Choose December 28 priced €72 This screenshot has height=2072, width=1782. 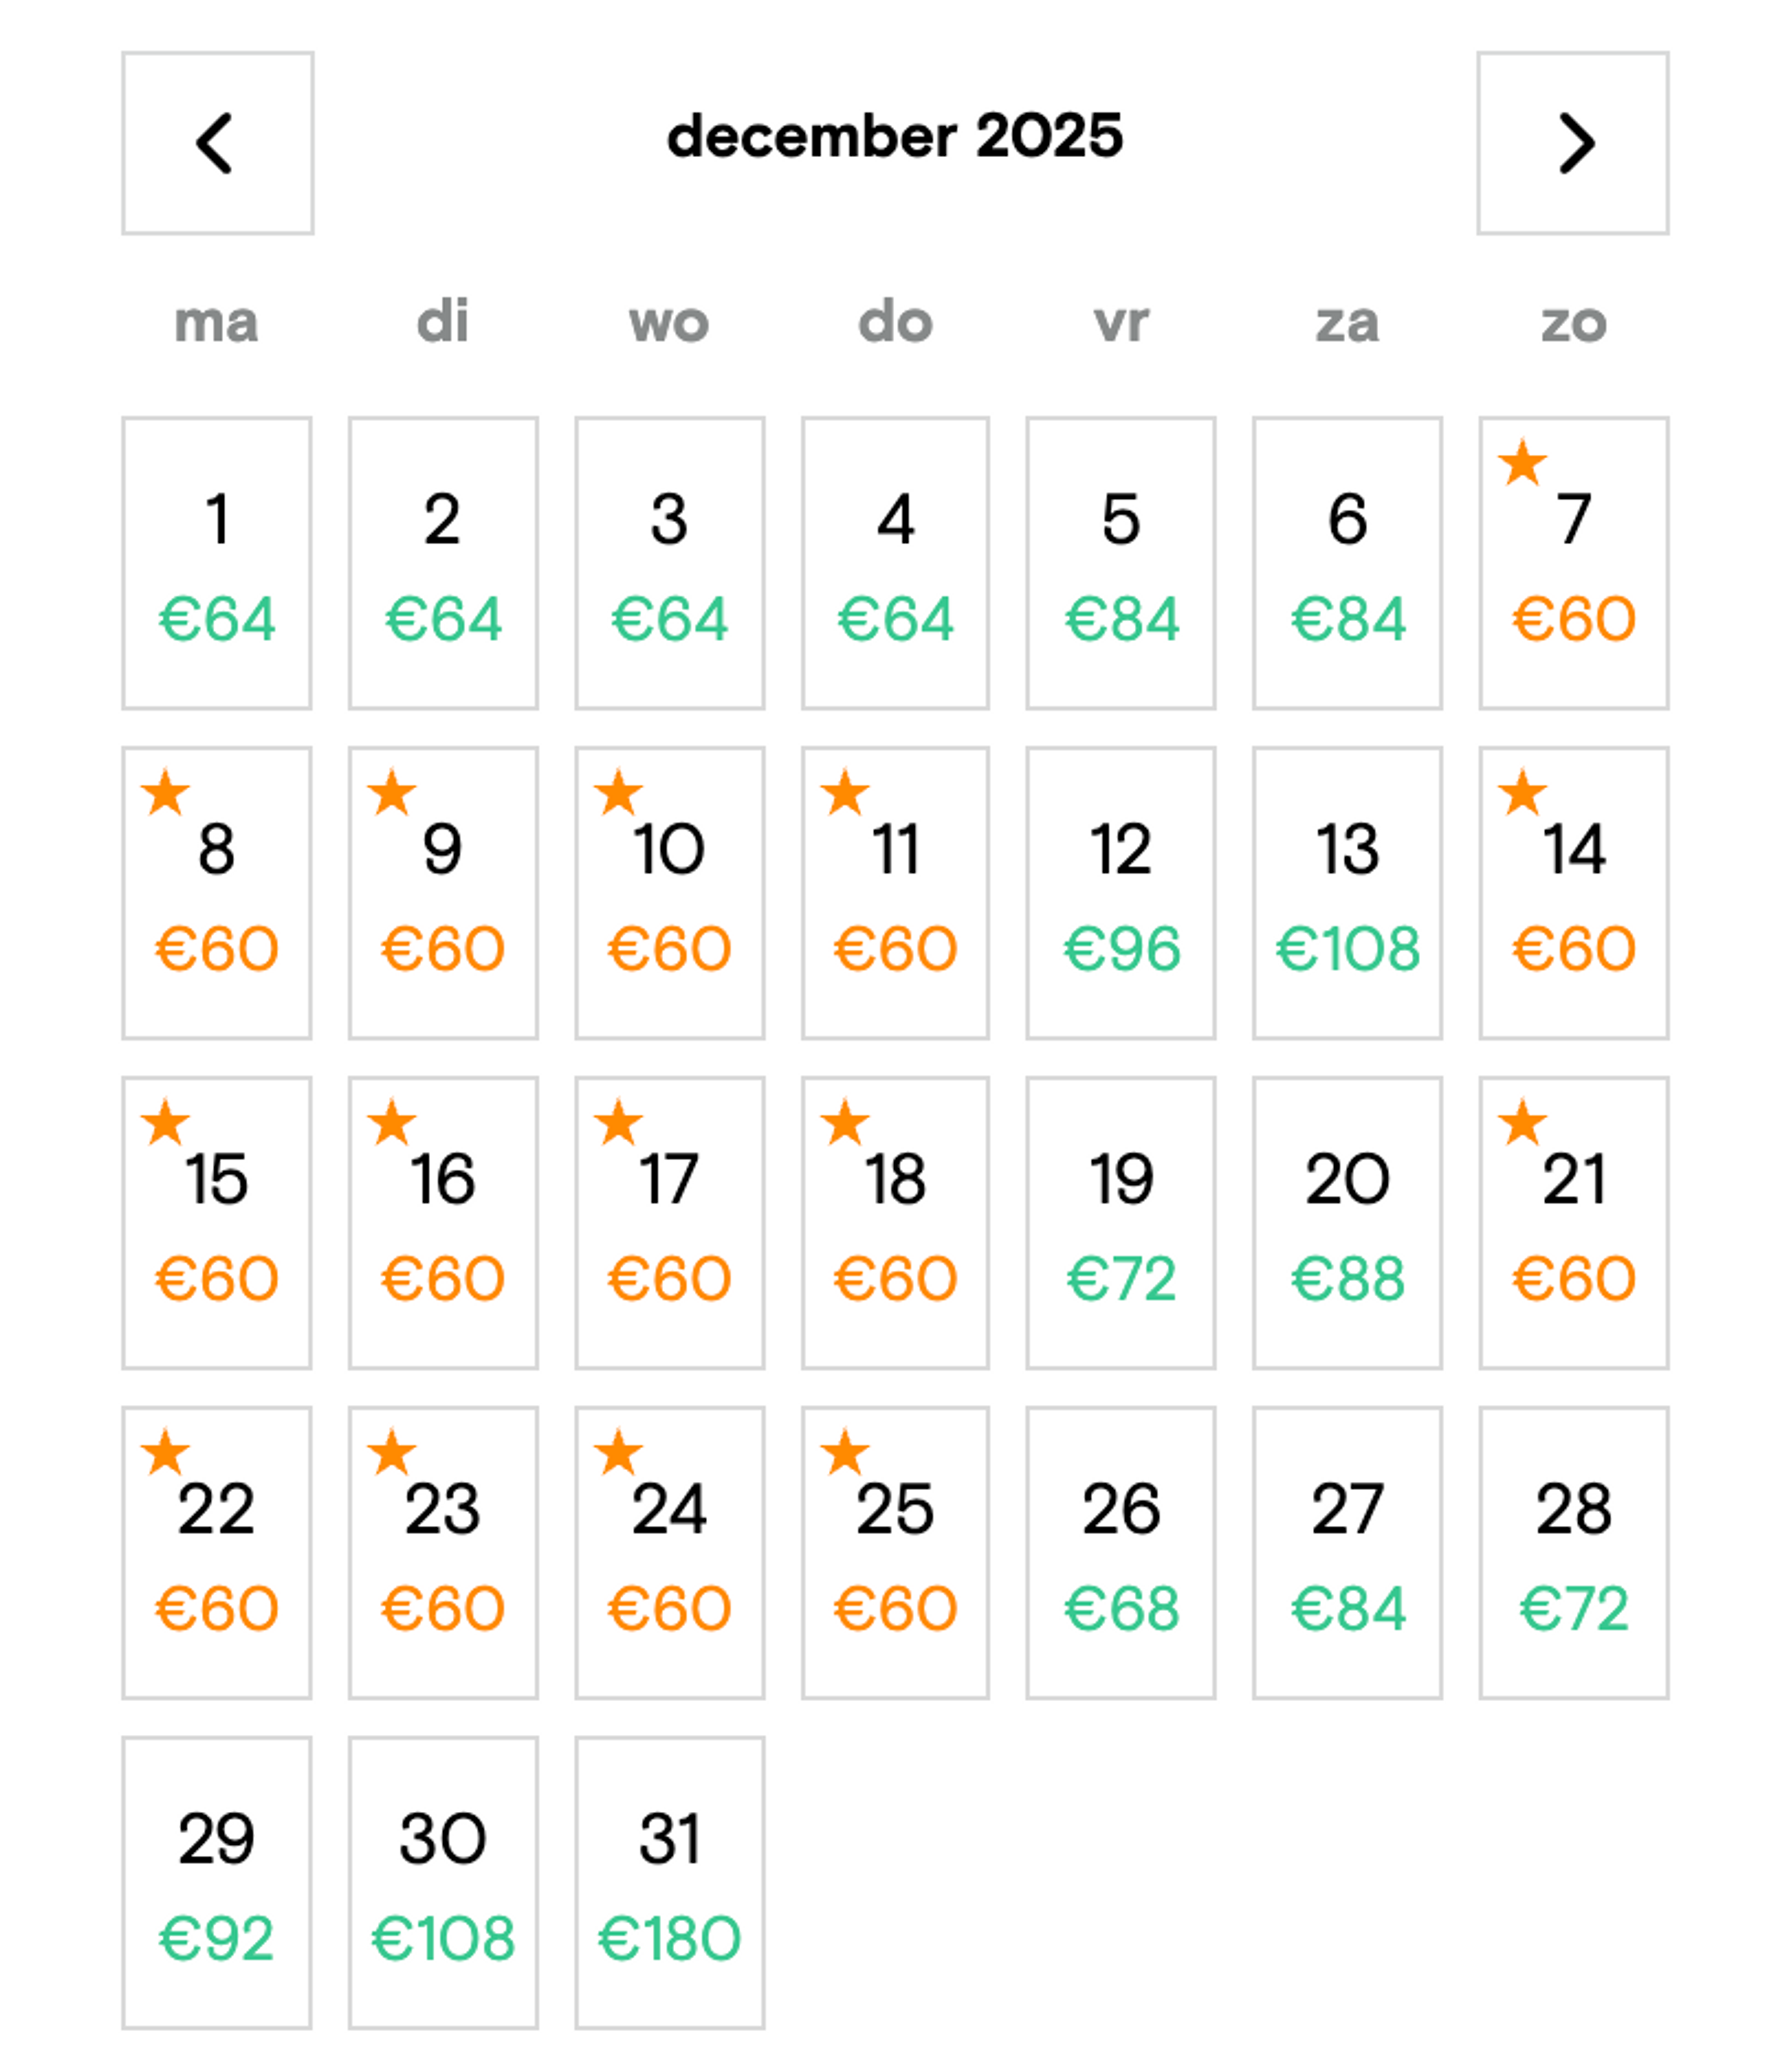coord(1573,1553)
